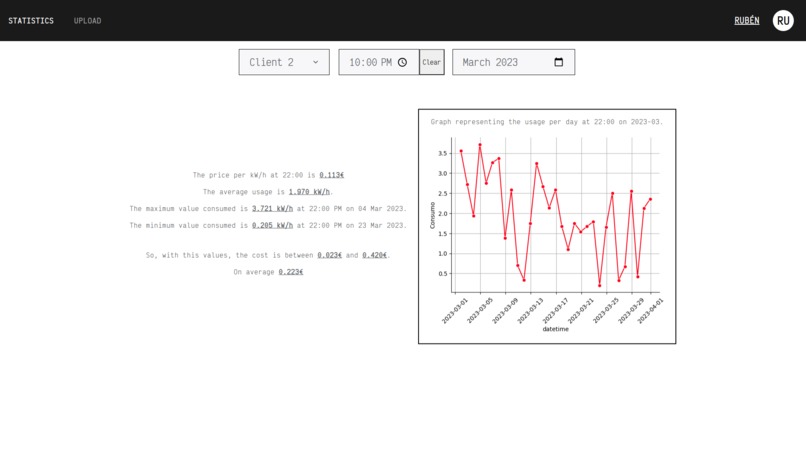Click the datetime axis title

click(556, 329)
